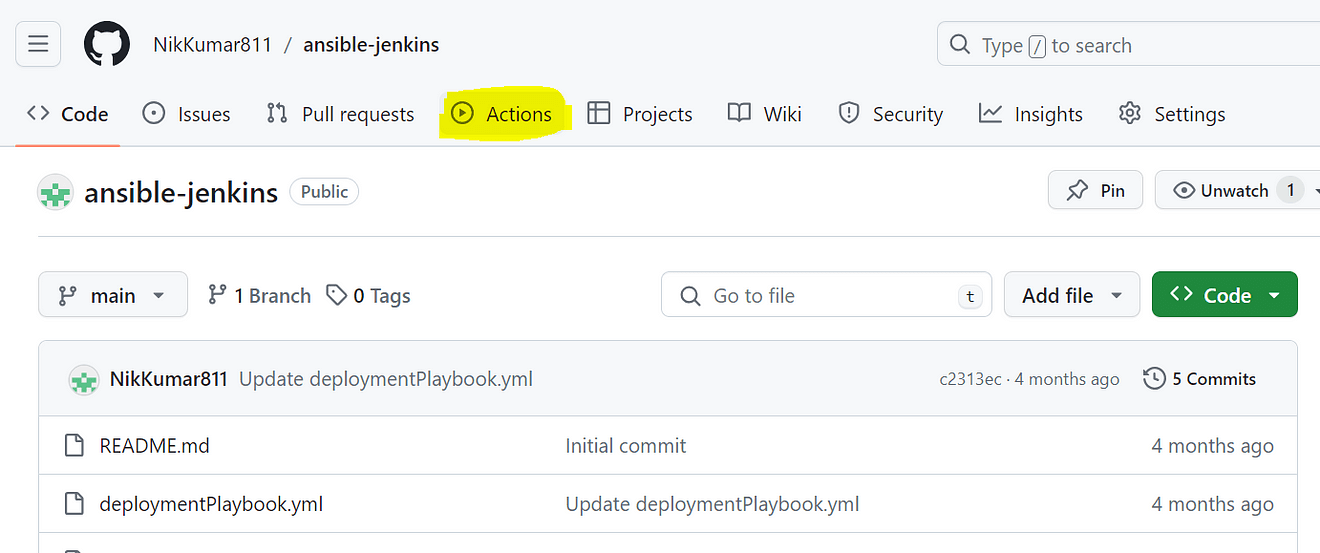Expand the main branch dropdown

pos(112,295)
